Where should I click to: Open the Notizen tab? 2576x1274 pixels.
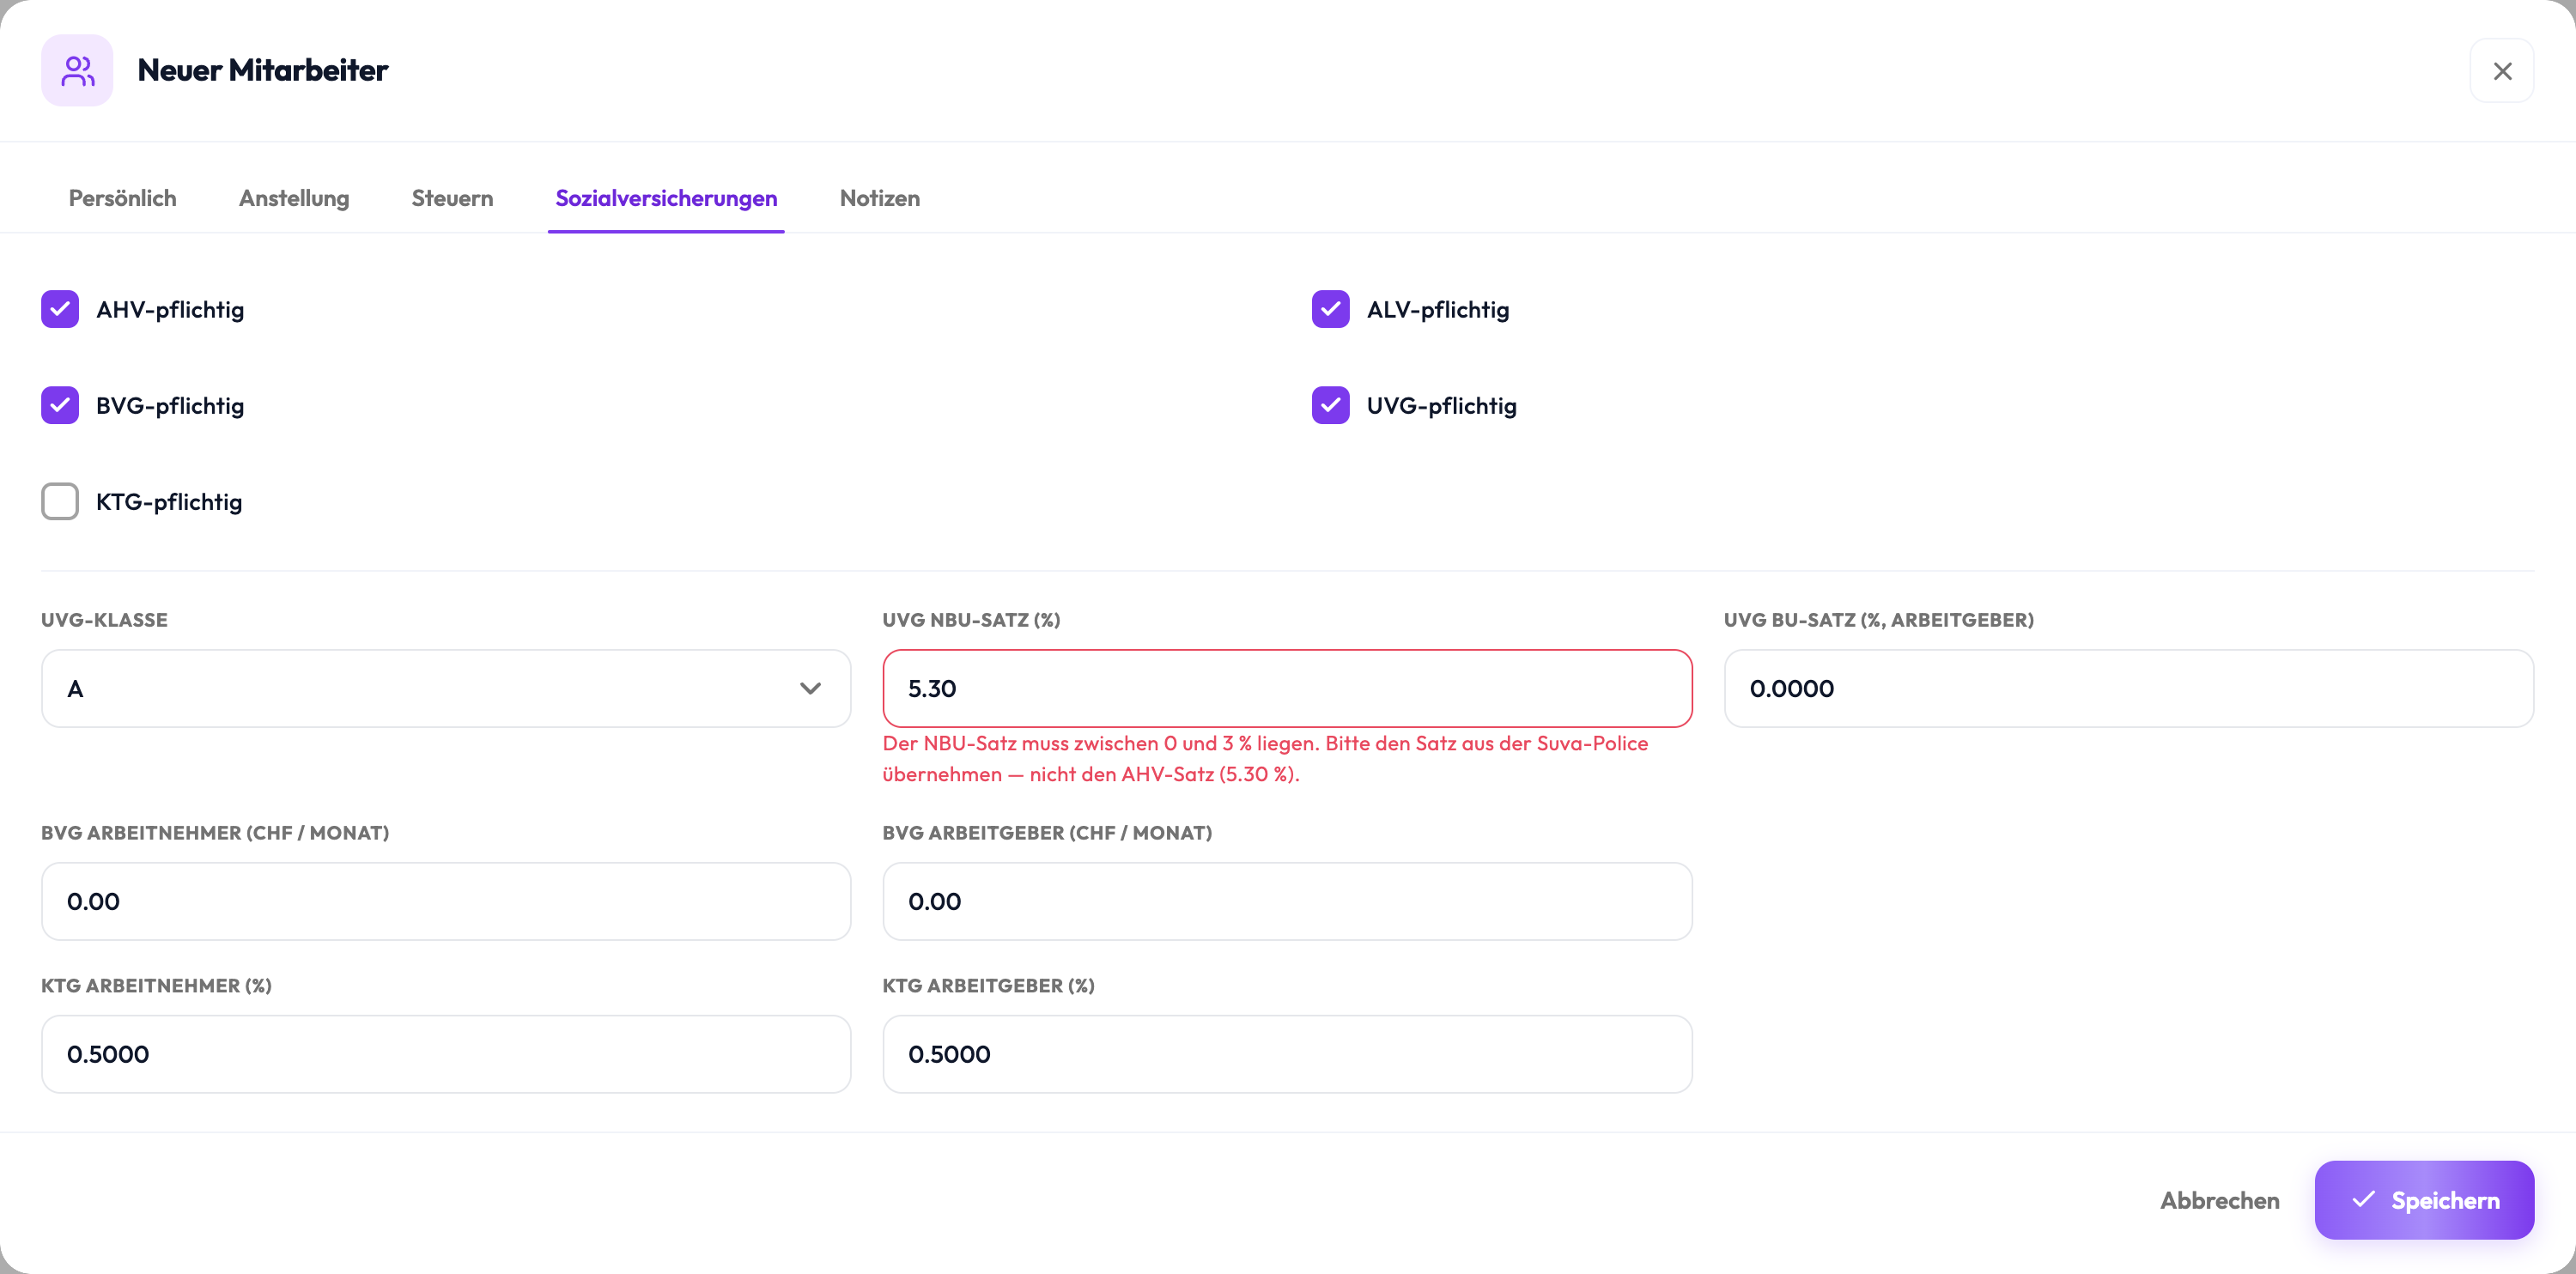(x=880, y=198)
